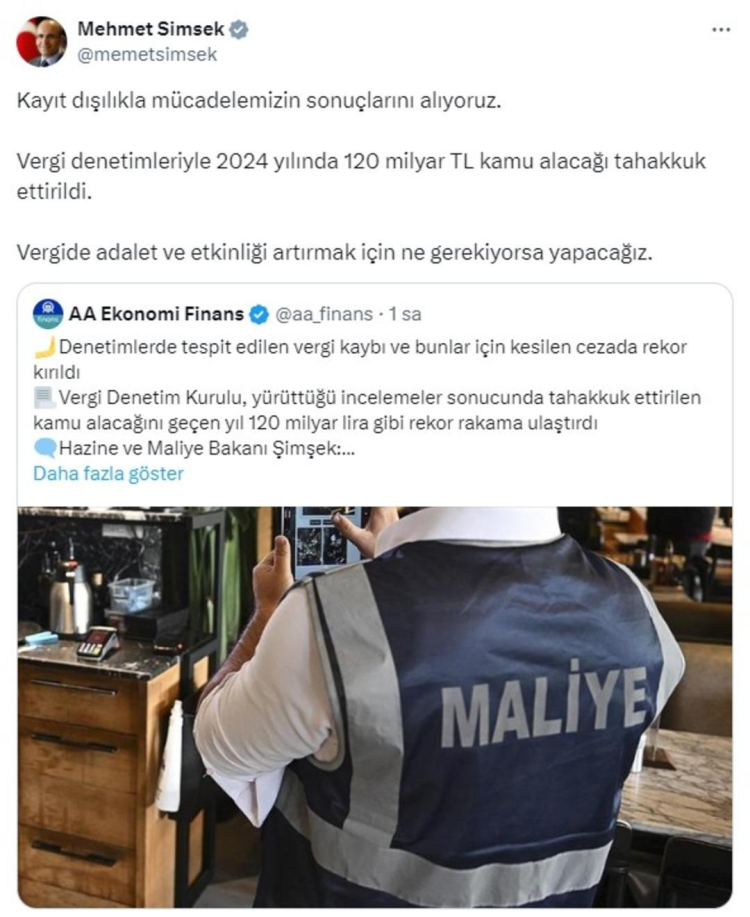Open the three-dot more options menu
The width and height of the screenshot is (750, 917).
tap(721, 30)
